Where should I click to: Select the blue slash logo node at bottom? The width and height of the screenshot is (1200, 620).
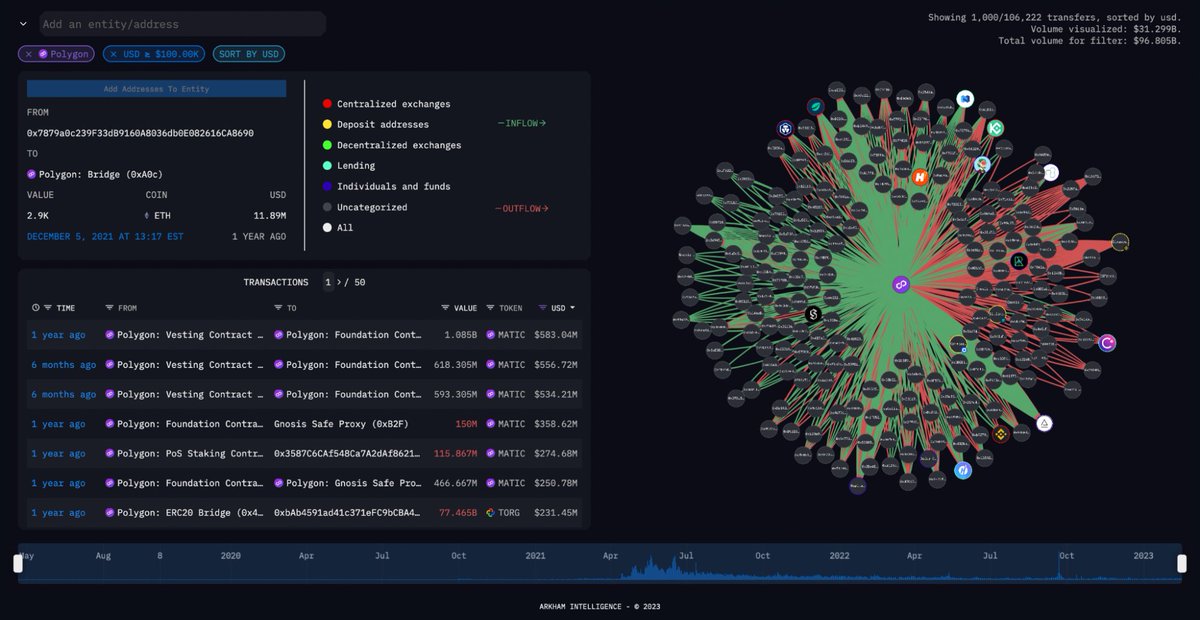(963, 470)
